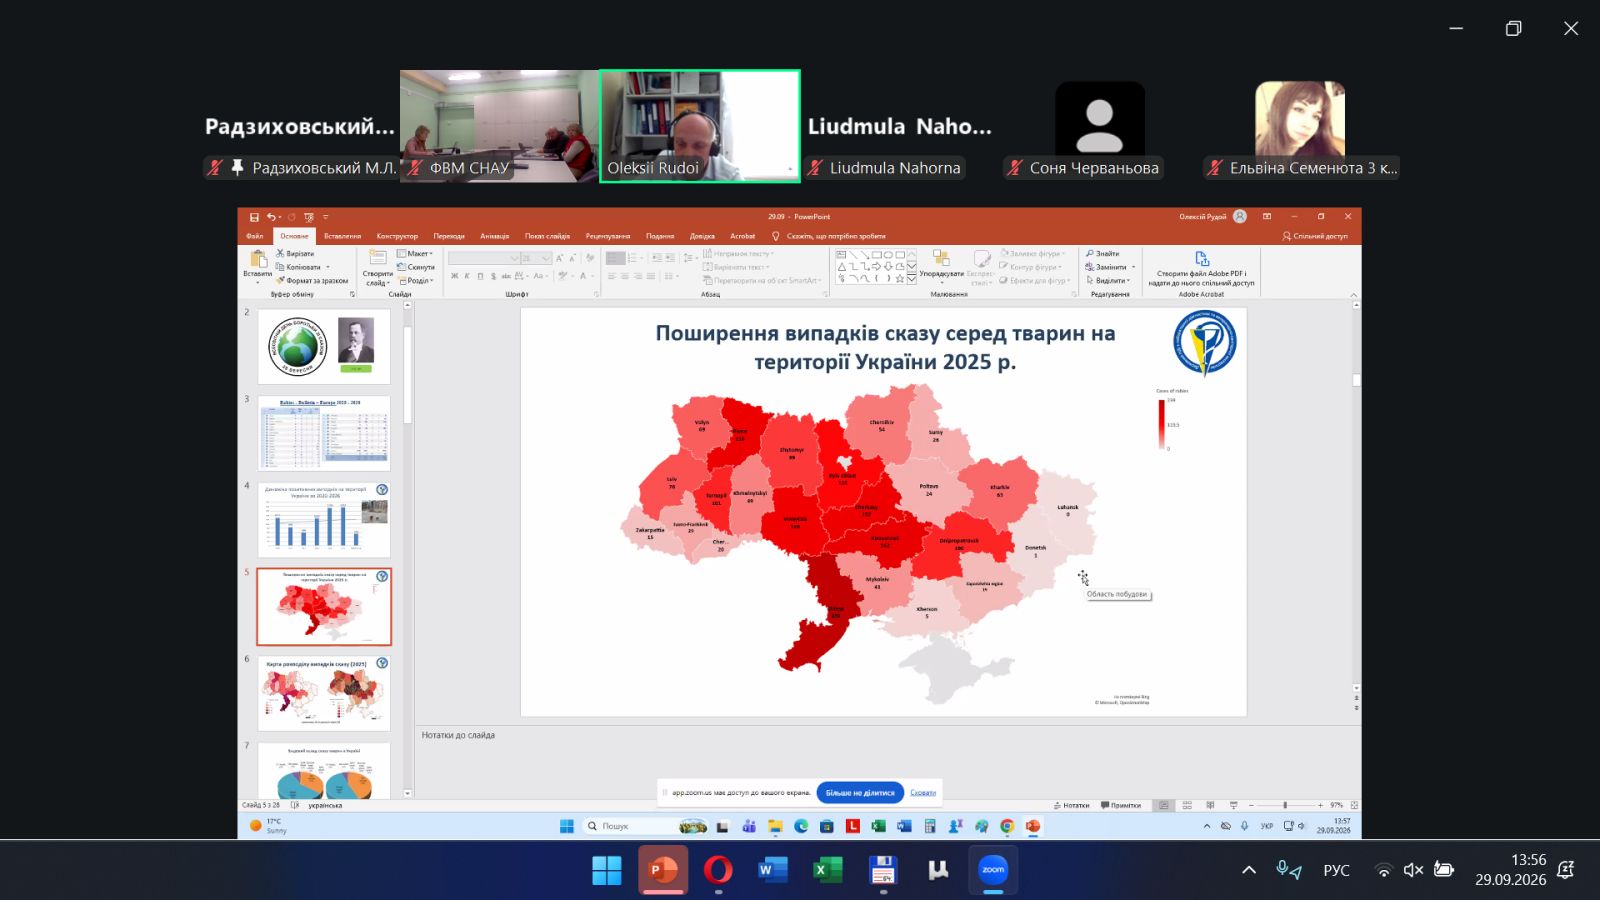
Task: Click the Adobe PDF create-and-share icon
Action: coord(1201,259)
